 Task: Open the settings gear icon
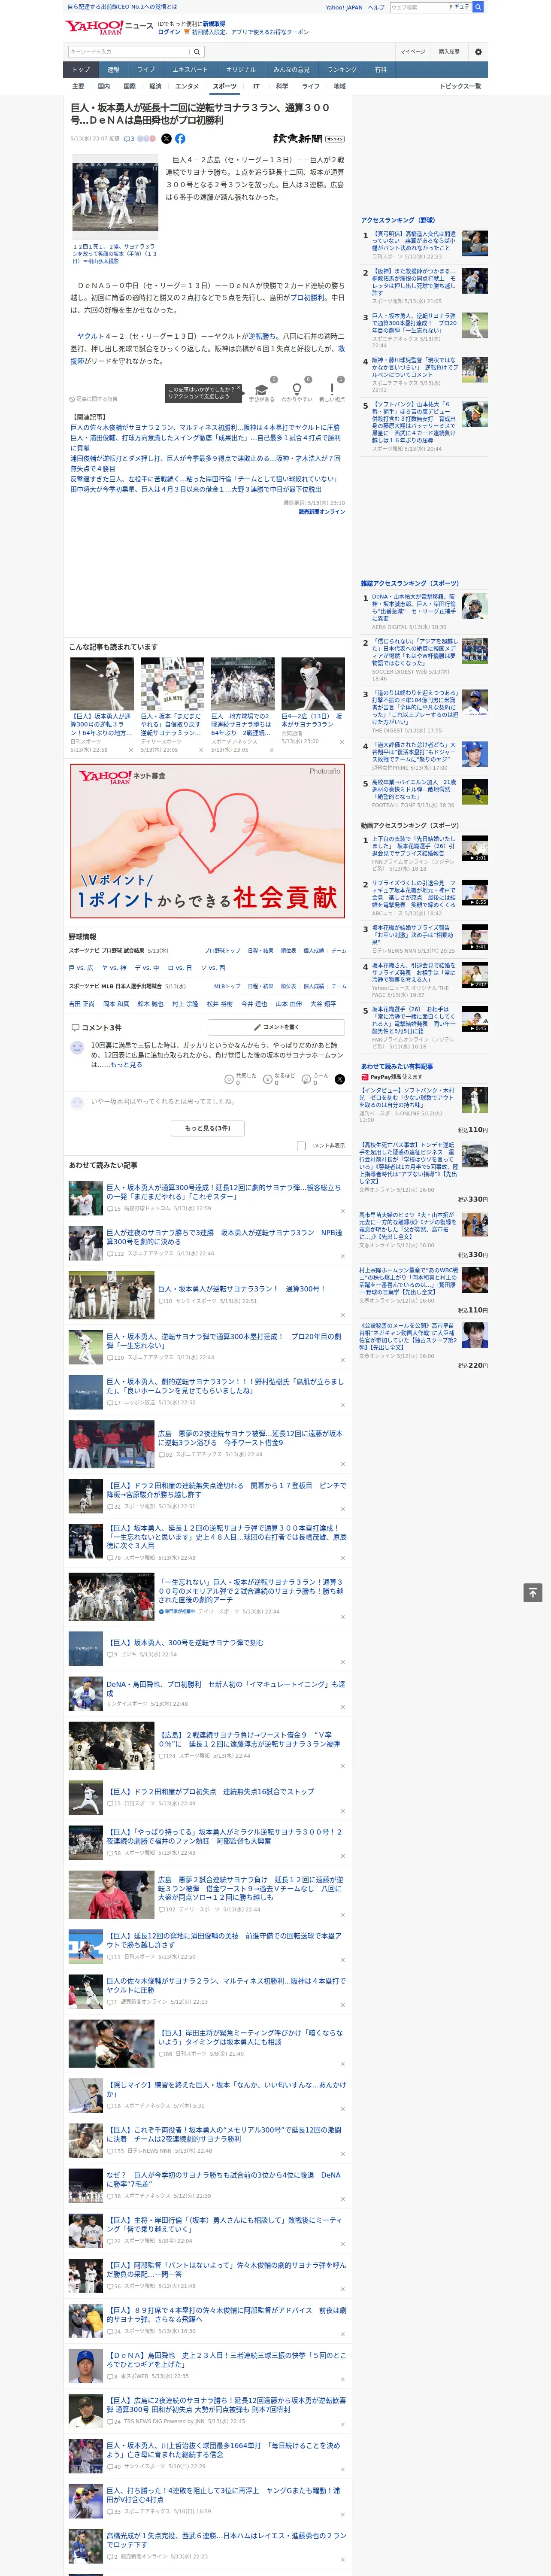tap(478, 52)
